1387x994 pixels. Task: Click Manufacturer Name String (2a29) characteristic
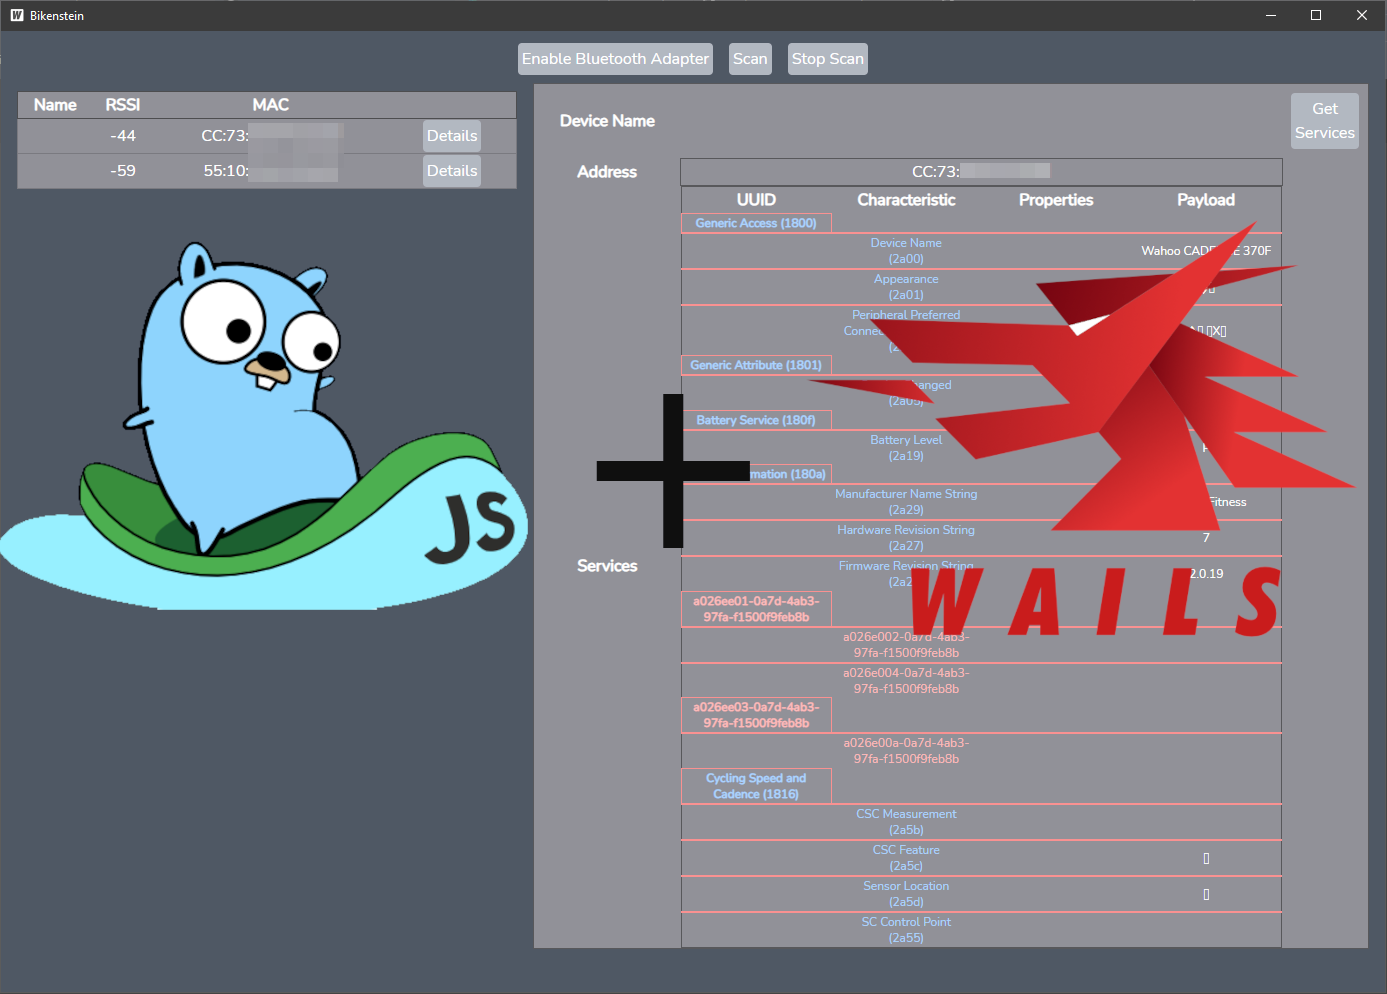pos(906,502)
